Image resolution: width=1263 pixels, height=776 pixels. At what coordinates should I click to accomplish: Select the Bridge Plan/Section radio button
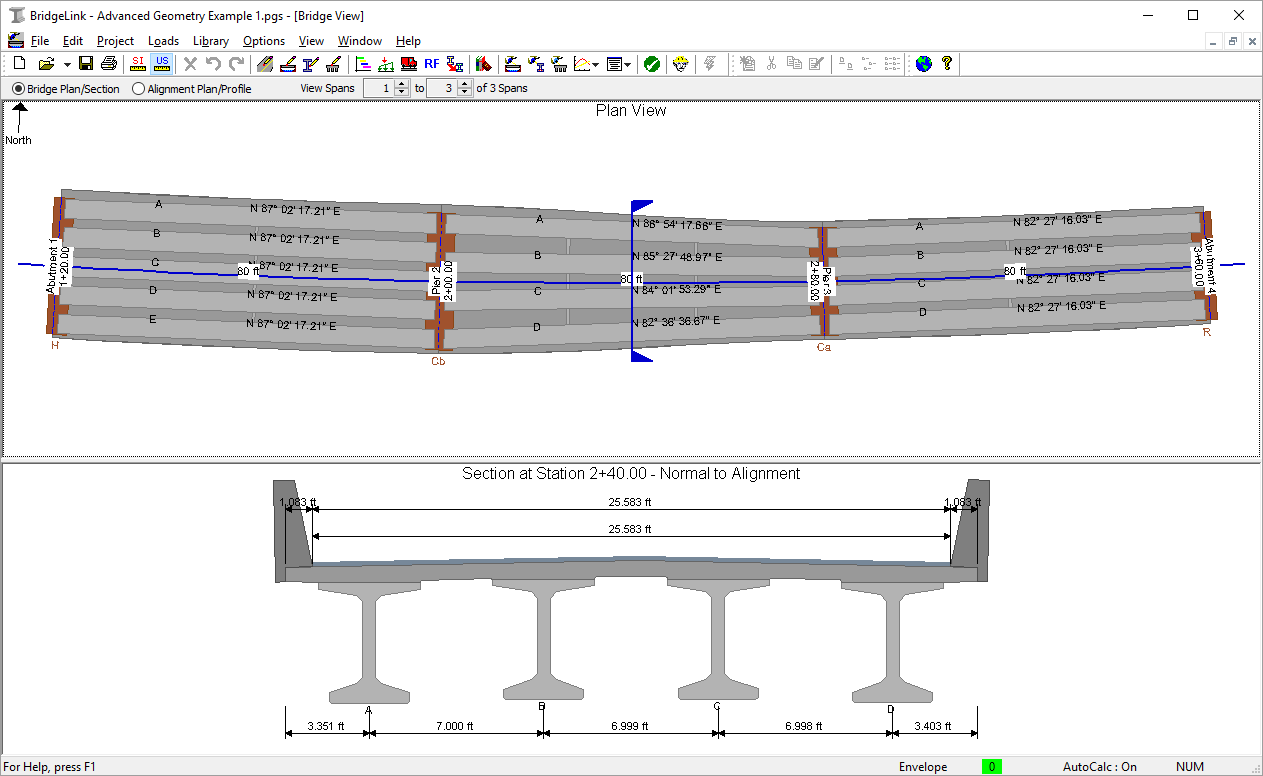[x=17, y=88]
